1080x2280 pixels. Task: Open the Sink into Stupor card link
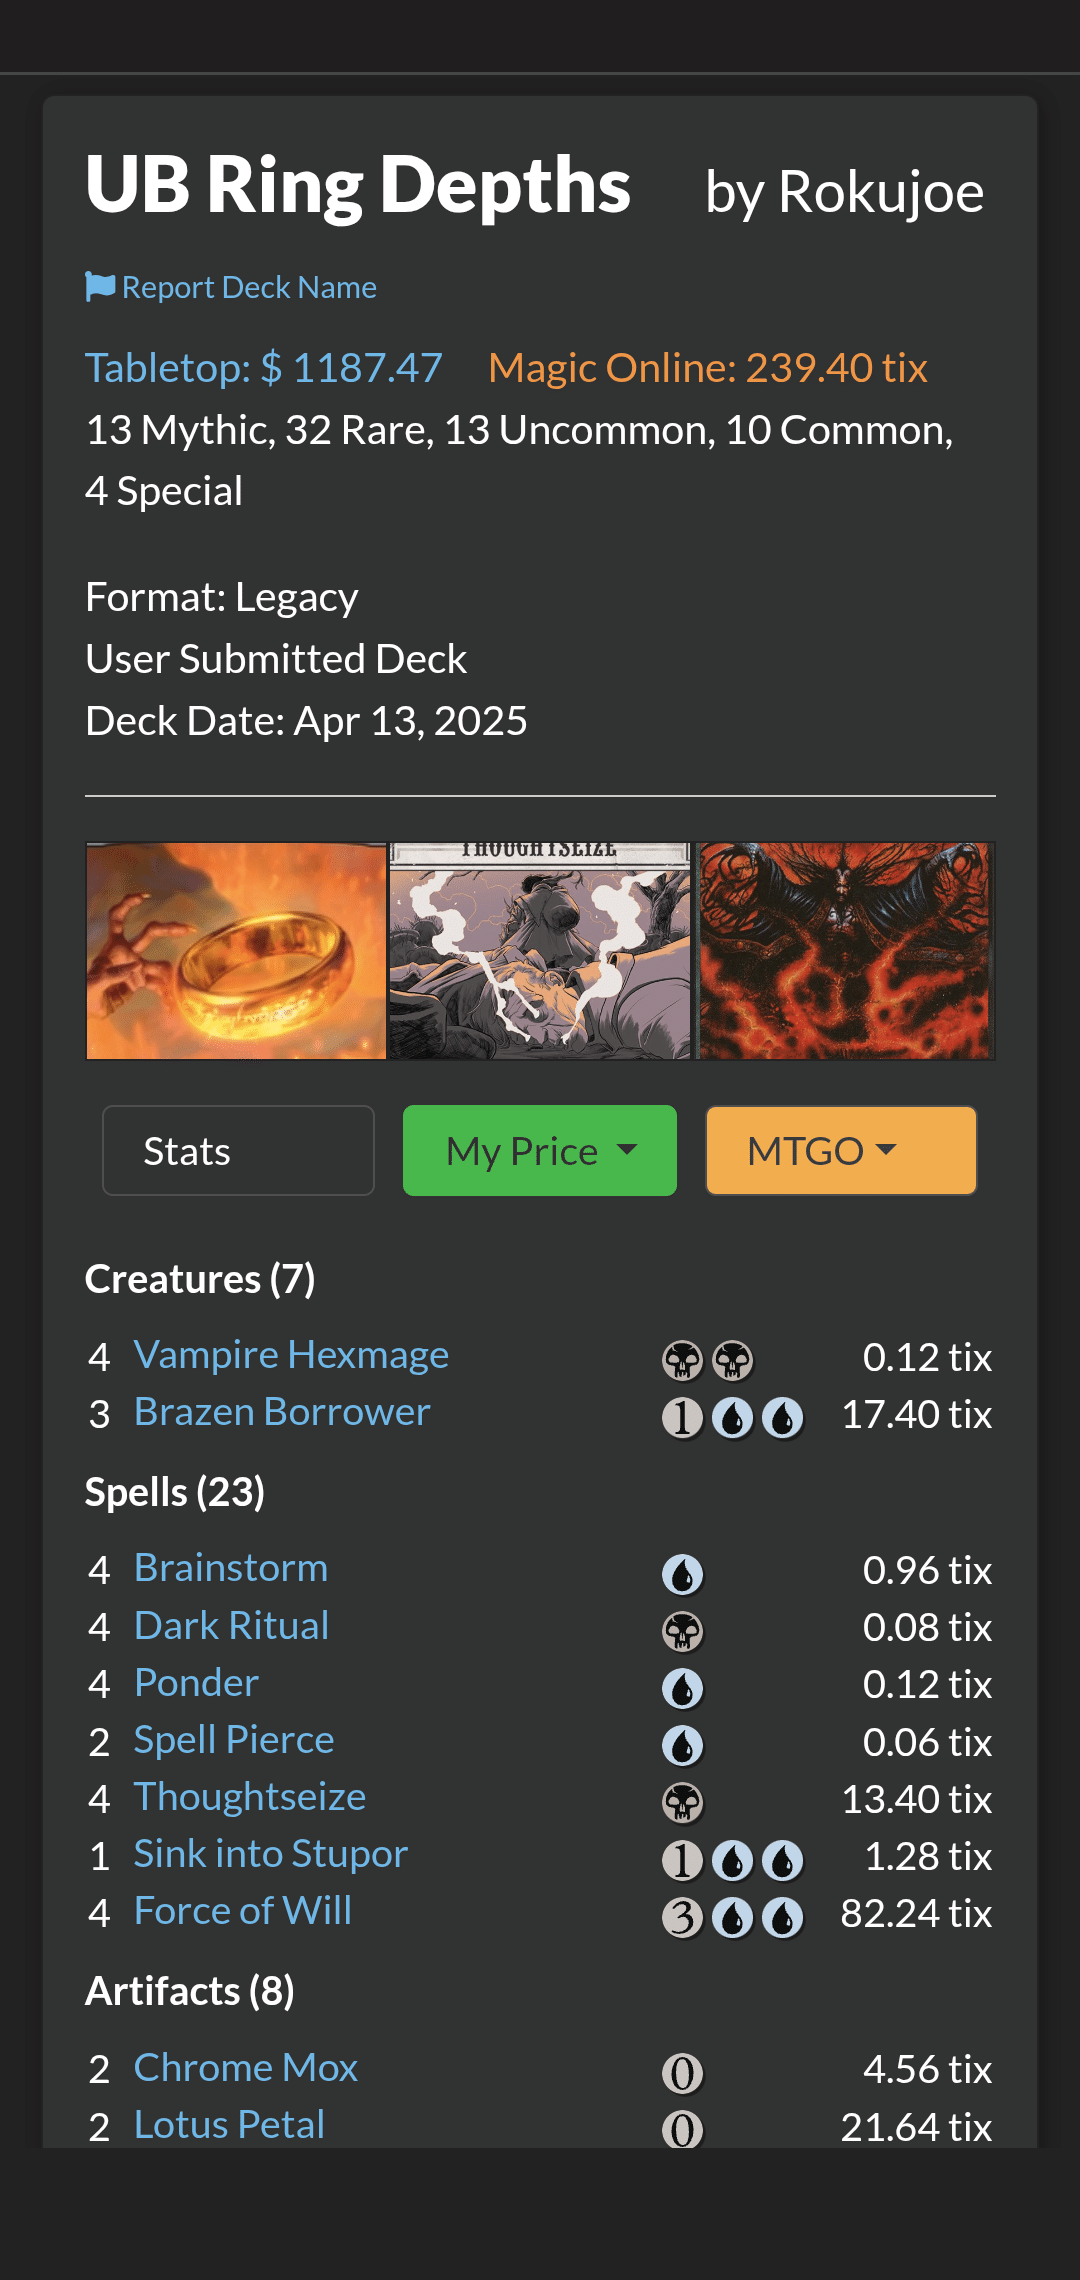point(271,1854)
